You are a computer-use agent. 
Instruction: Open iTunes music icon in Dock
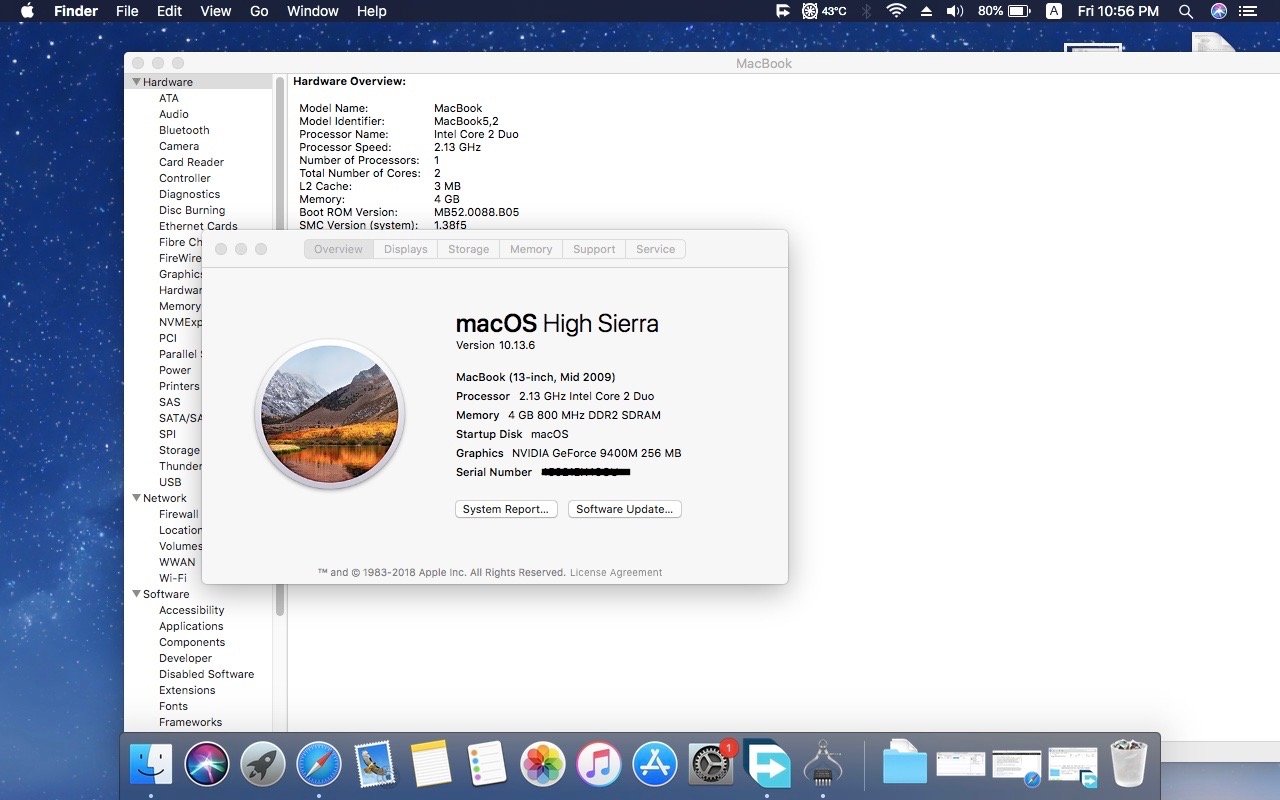(x=599, y=765)
